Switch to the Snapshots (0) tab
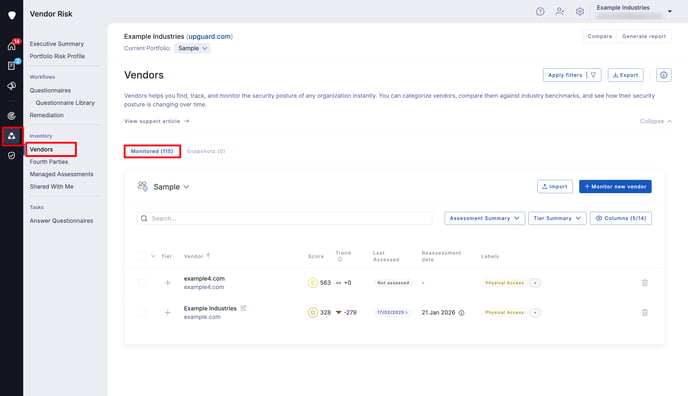This screenshot has height=396, width=688. coord(206,151)
